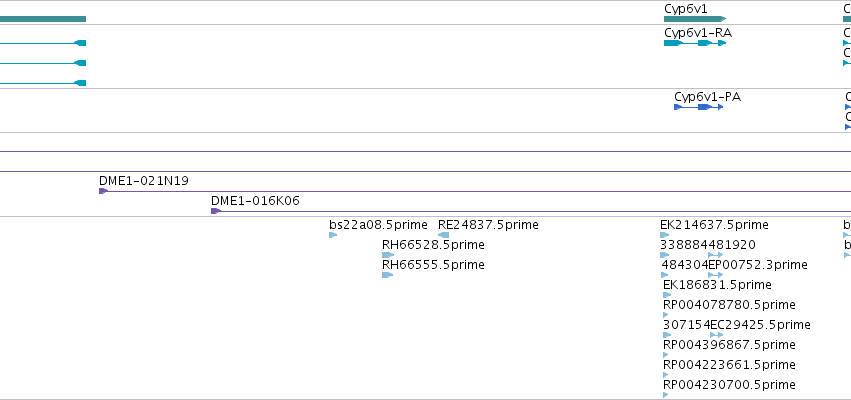Click the RP004396867.5prime label
This screenshot has width=851, height=400.
coord(729,345)
